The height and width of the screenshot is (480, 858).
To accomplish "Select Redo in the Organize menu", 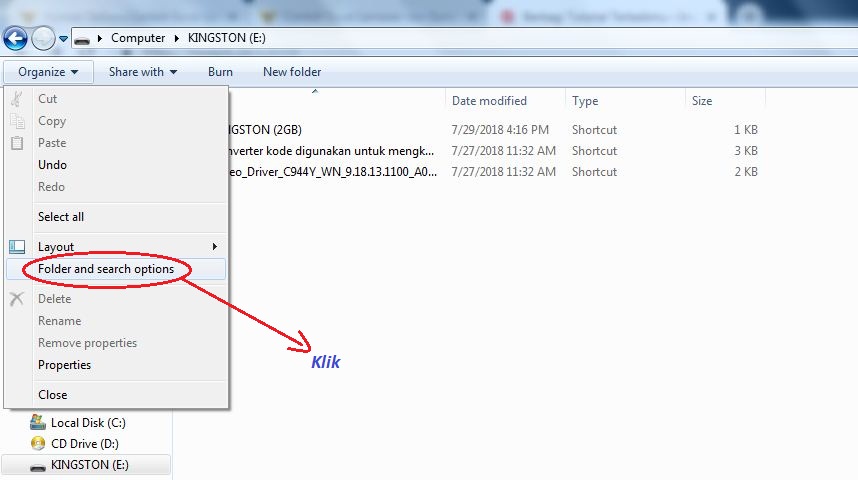I will 115,187.
